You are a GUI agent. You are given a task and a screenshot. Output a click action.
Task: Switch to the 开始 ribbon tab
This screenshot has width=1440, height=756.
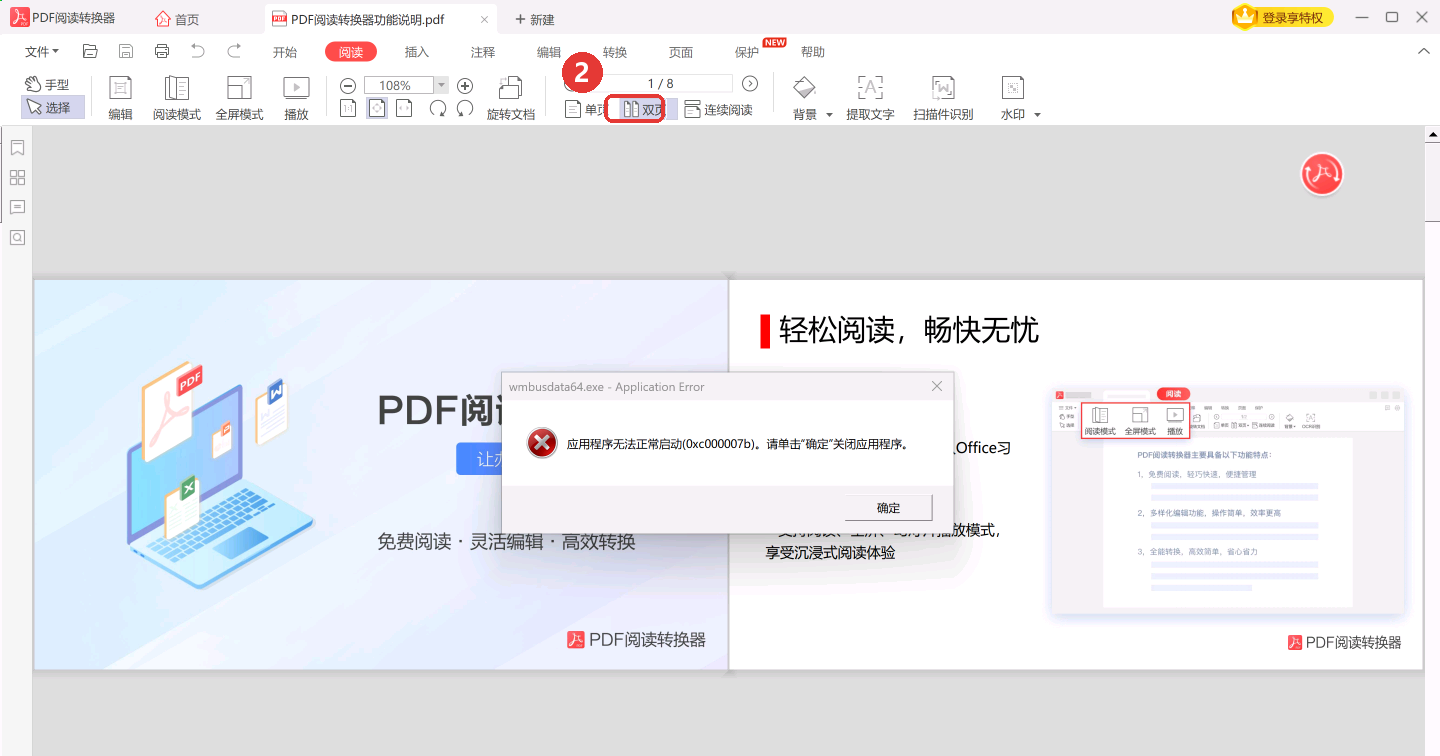click(x=285, y=52)
